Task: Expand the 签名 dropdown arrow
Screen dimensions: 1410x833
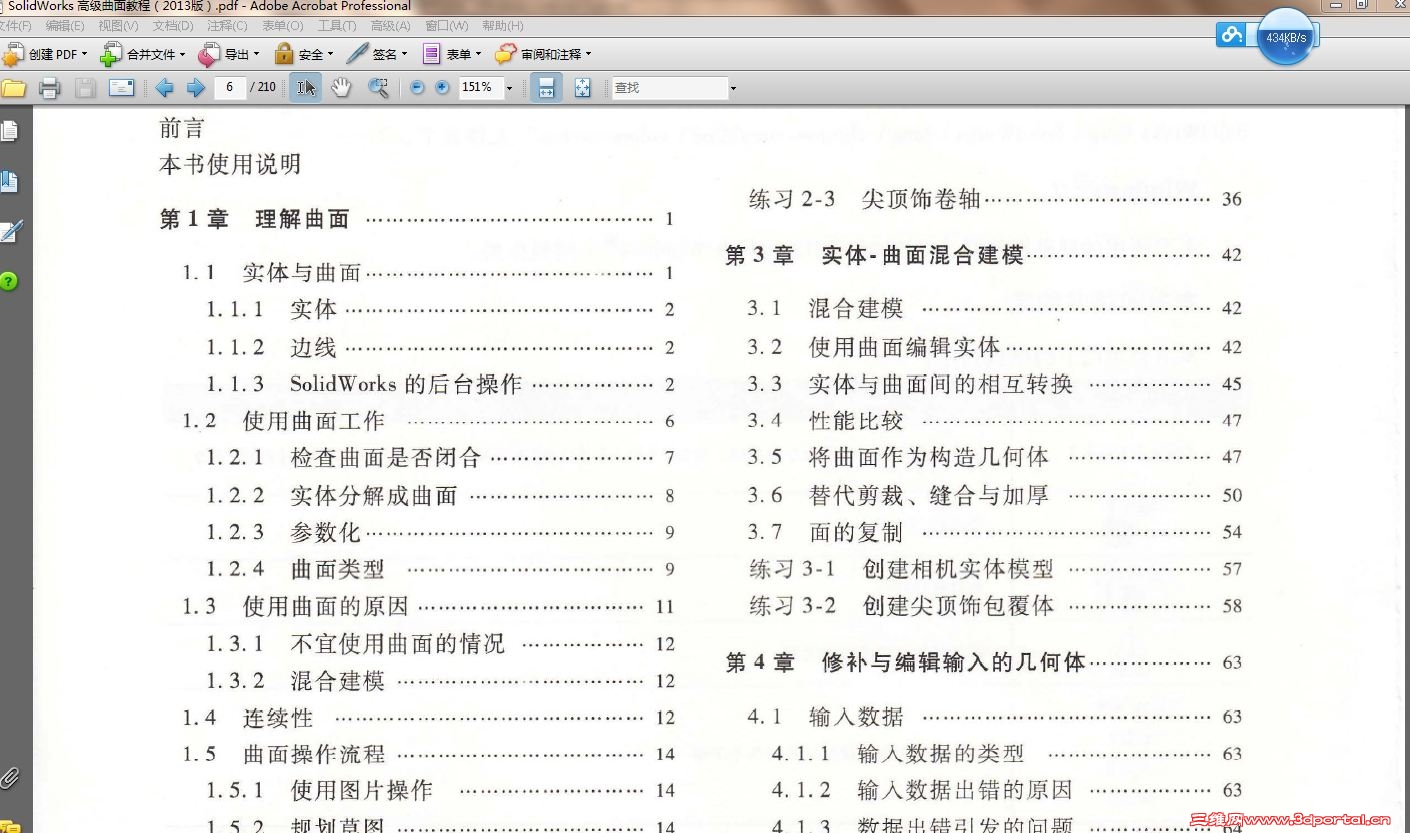Action: tap(404, 54)
